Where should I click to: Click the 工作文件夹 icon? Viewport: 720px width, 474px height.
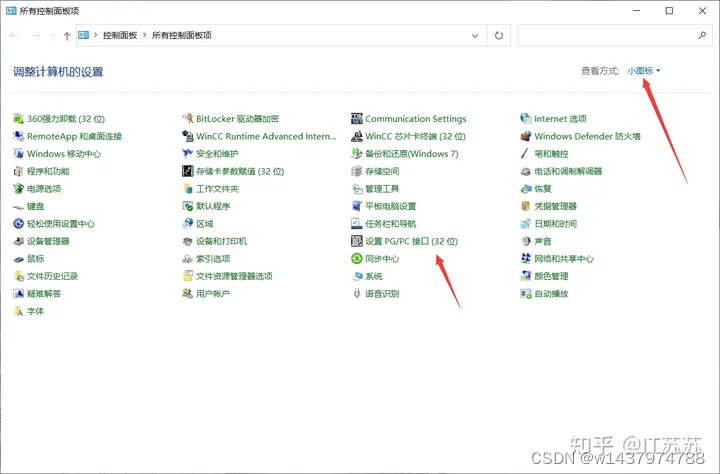(x=187, y=189)
